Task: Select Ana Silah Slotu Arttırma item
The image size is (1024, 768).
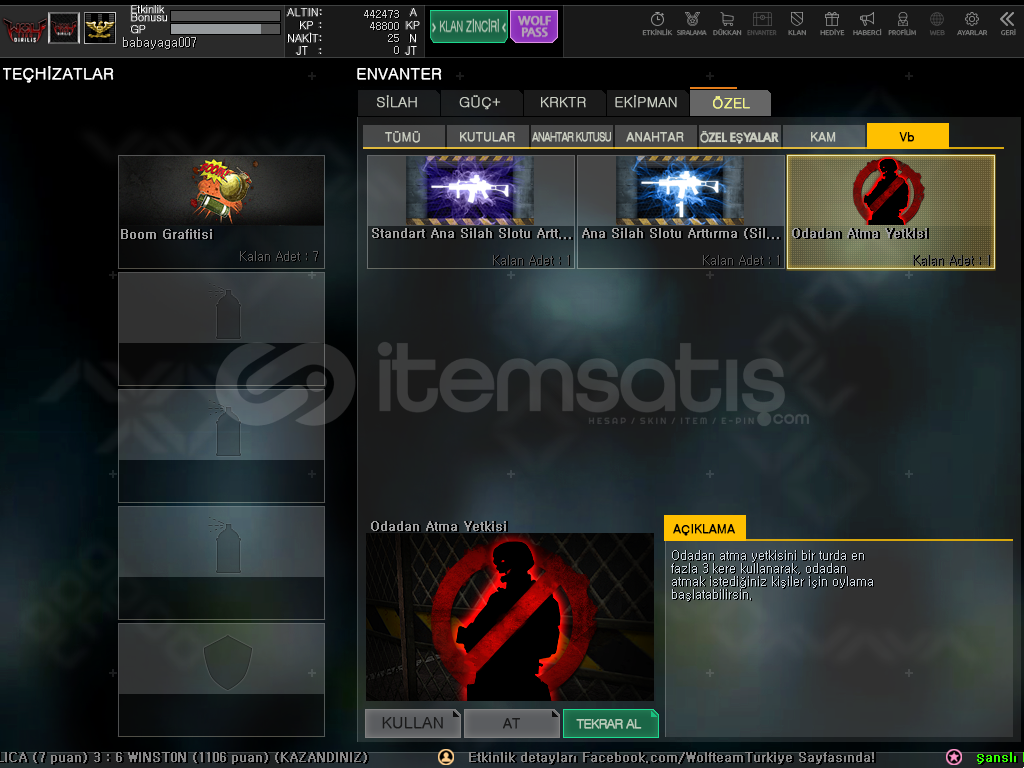Action: pos(681,212)
